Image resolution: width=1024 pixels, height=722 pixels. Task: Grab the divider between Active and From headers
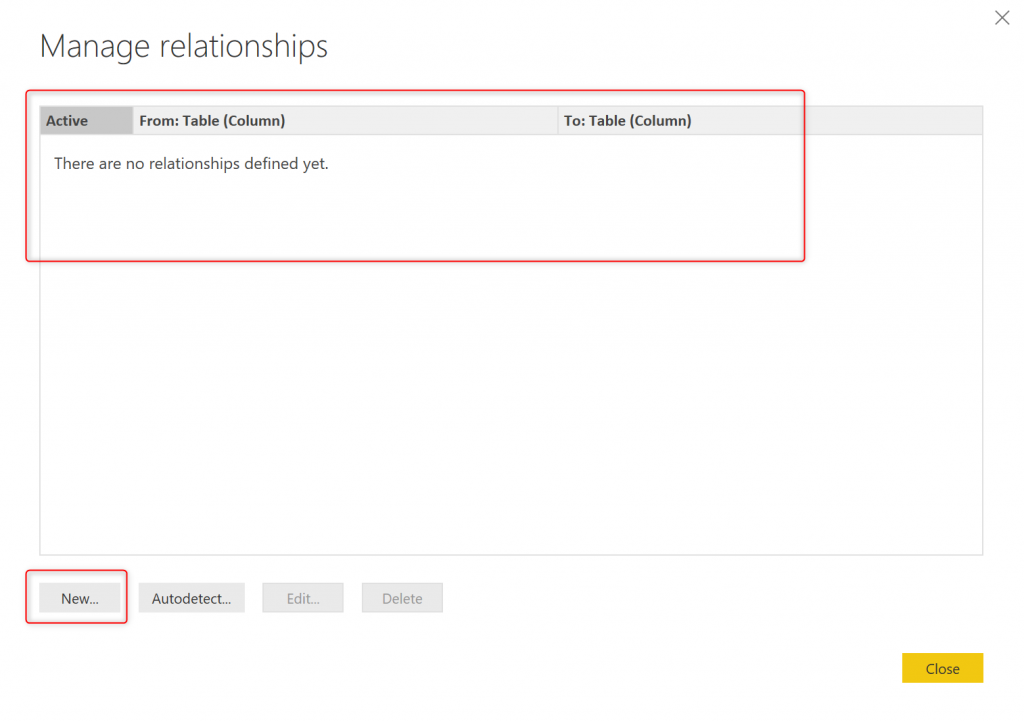(x=133, y=121)
